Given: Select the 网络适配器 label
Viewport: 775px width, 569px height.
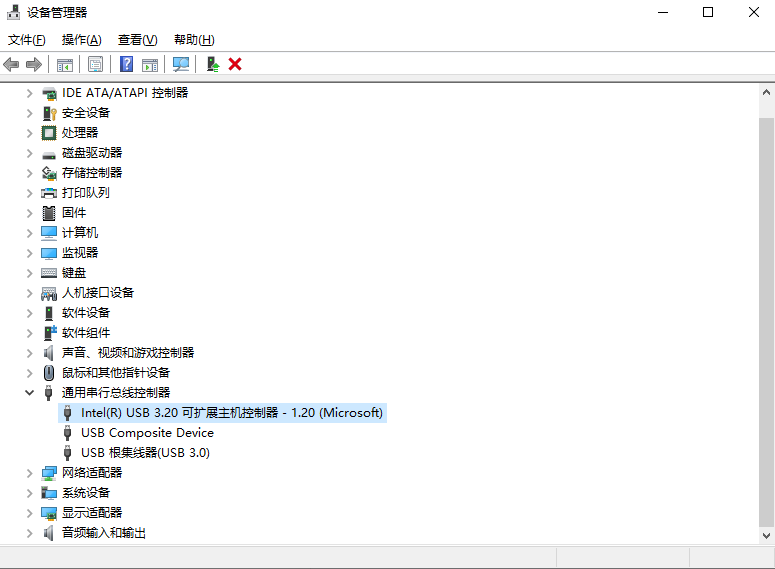Looking at the screenshot, I should tap(91, 473).
